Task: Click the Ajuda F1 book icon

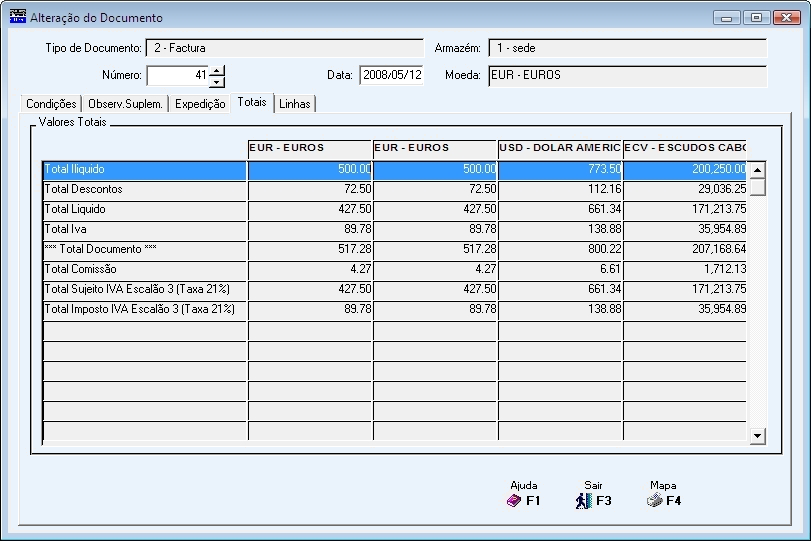Action: 514,501
